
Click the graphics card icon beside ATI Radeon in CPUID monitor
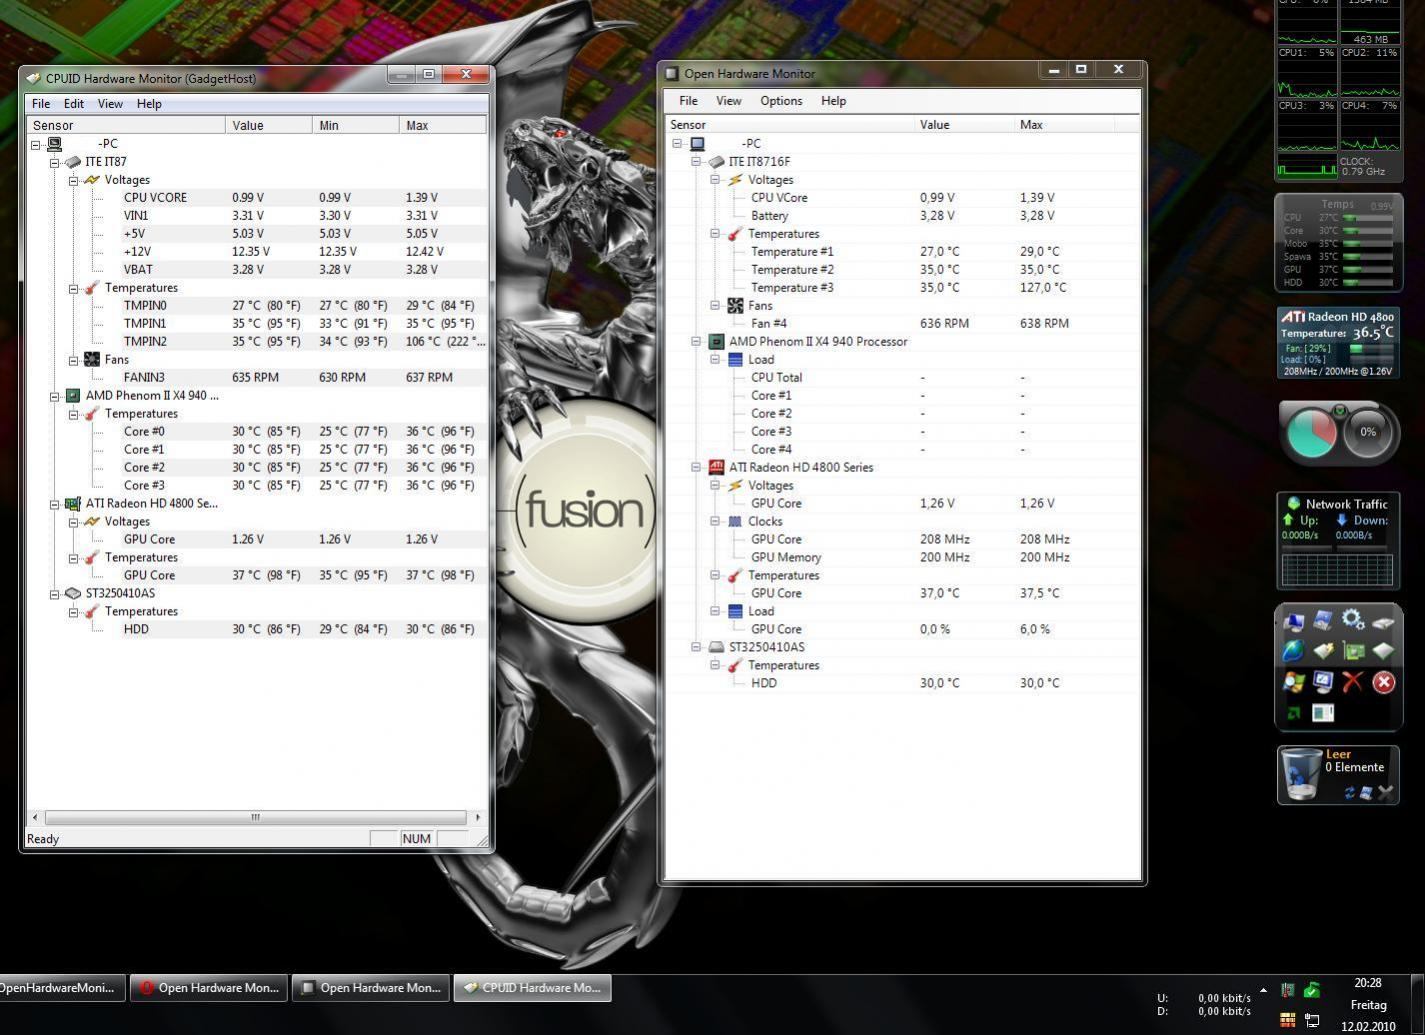[x=73, y=503]
